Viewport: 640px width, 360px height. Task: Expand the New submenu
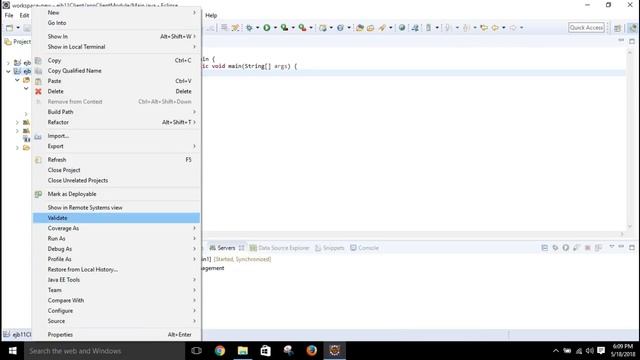click(x=116, y=13)
